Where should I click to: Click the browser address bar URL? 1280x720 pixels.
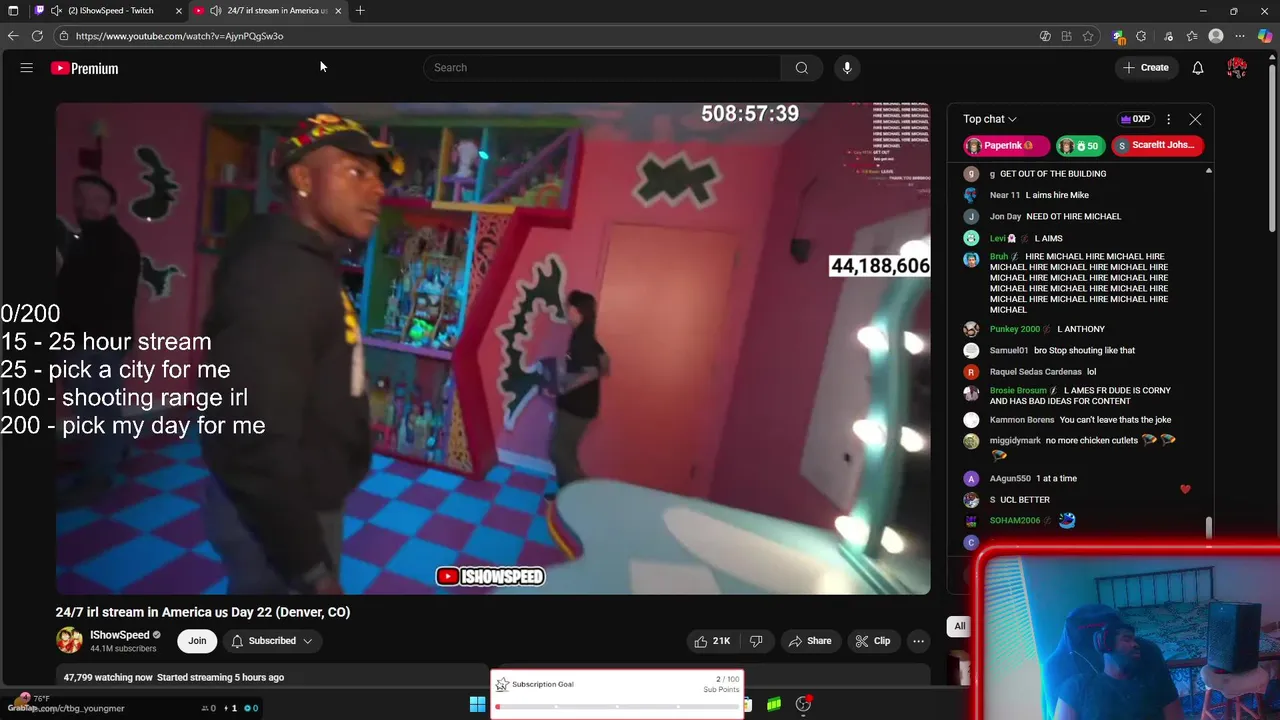point(180,36)
